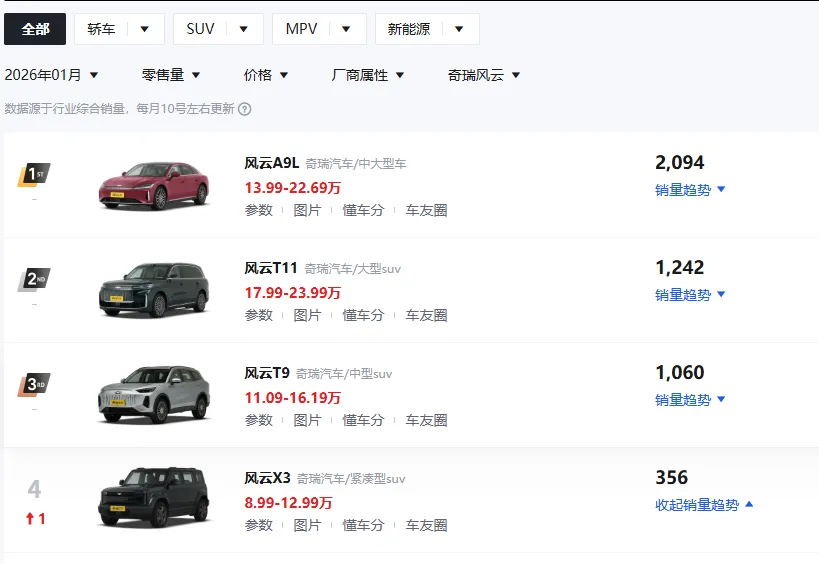Screen dimensions: 819x564
Task: Open the 轿车 category dropdown
Action: (x=119, y=29)
